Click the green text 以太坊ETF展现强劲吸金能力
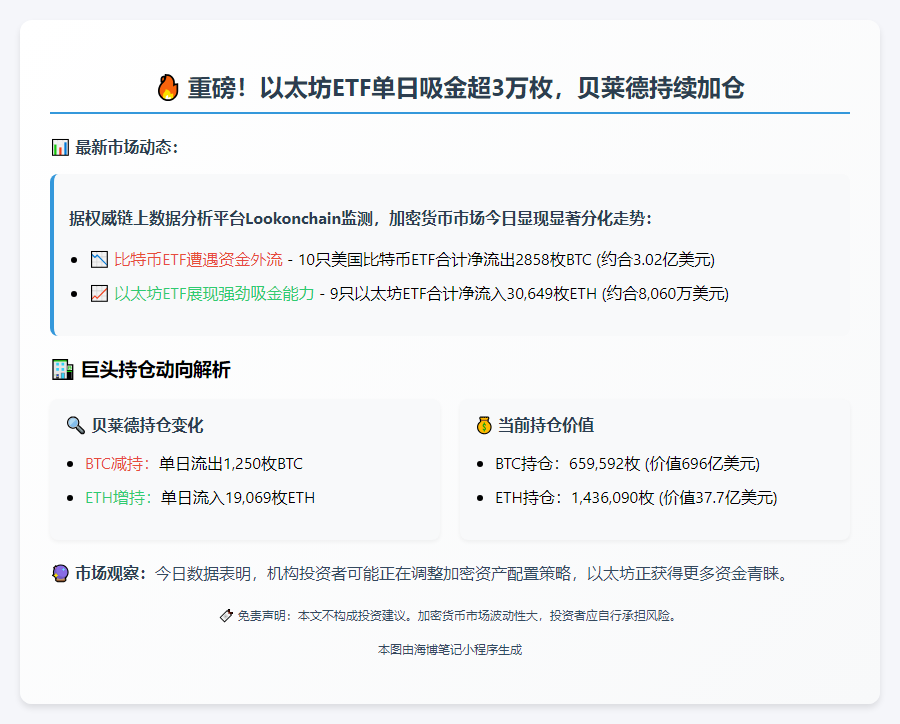 coord(214,293)
